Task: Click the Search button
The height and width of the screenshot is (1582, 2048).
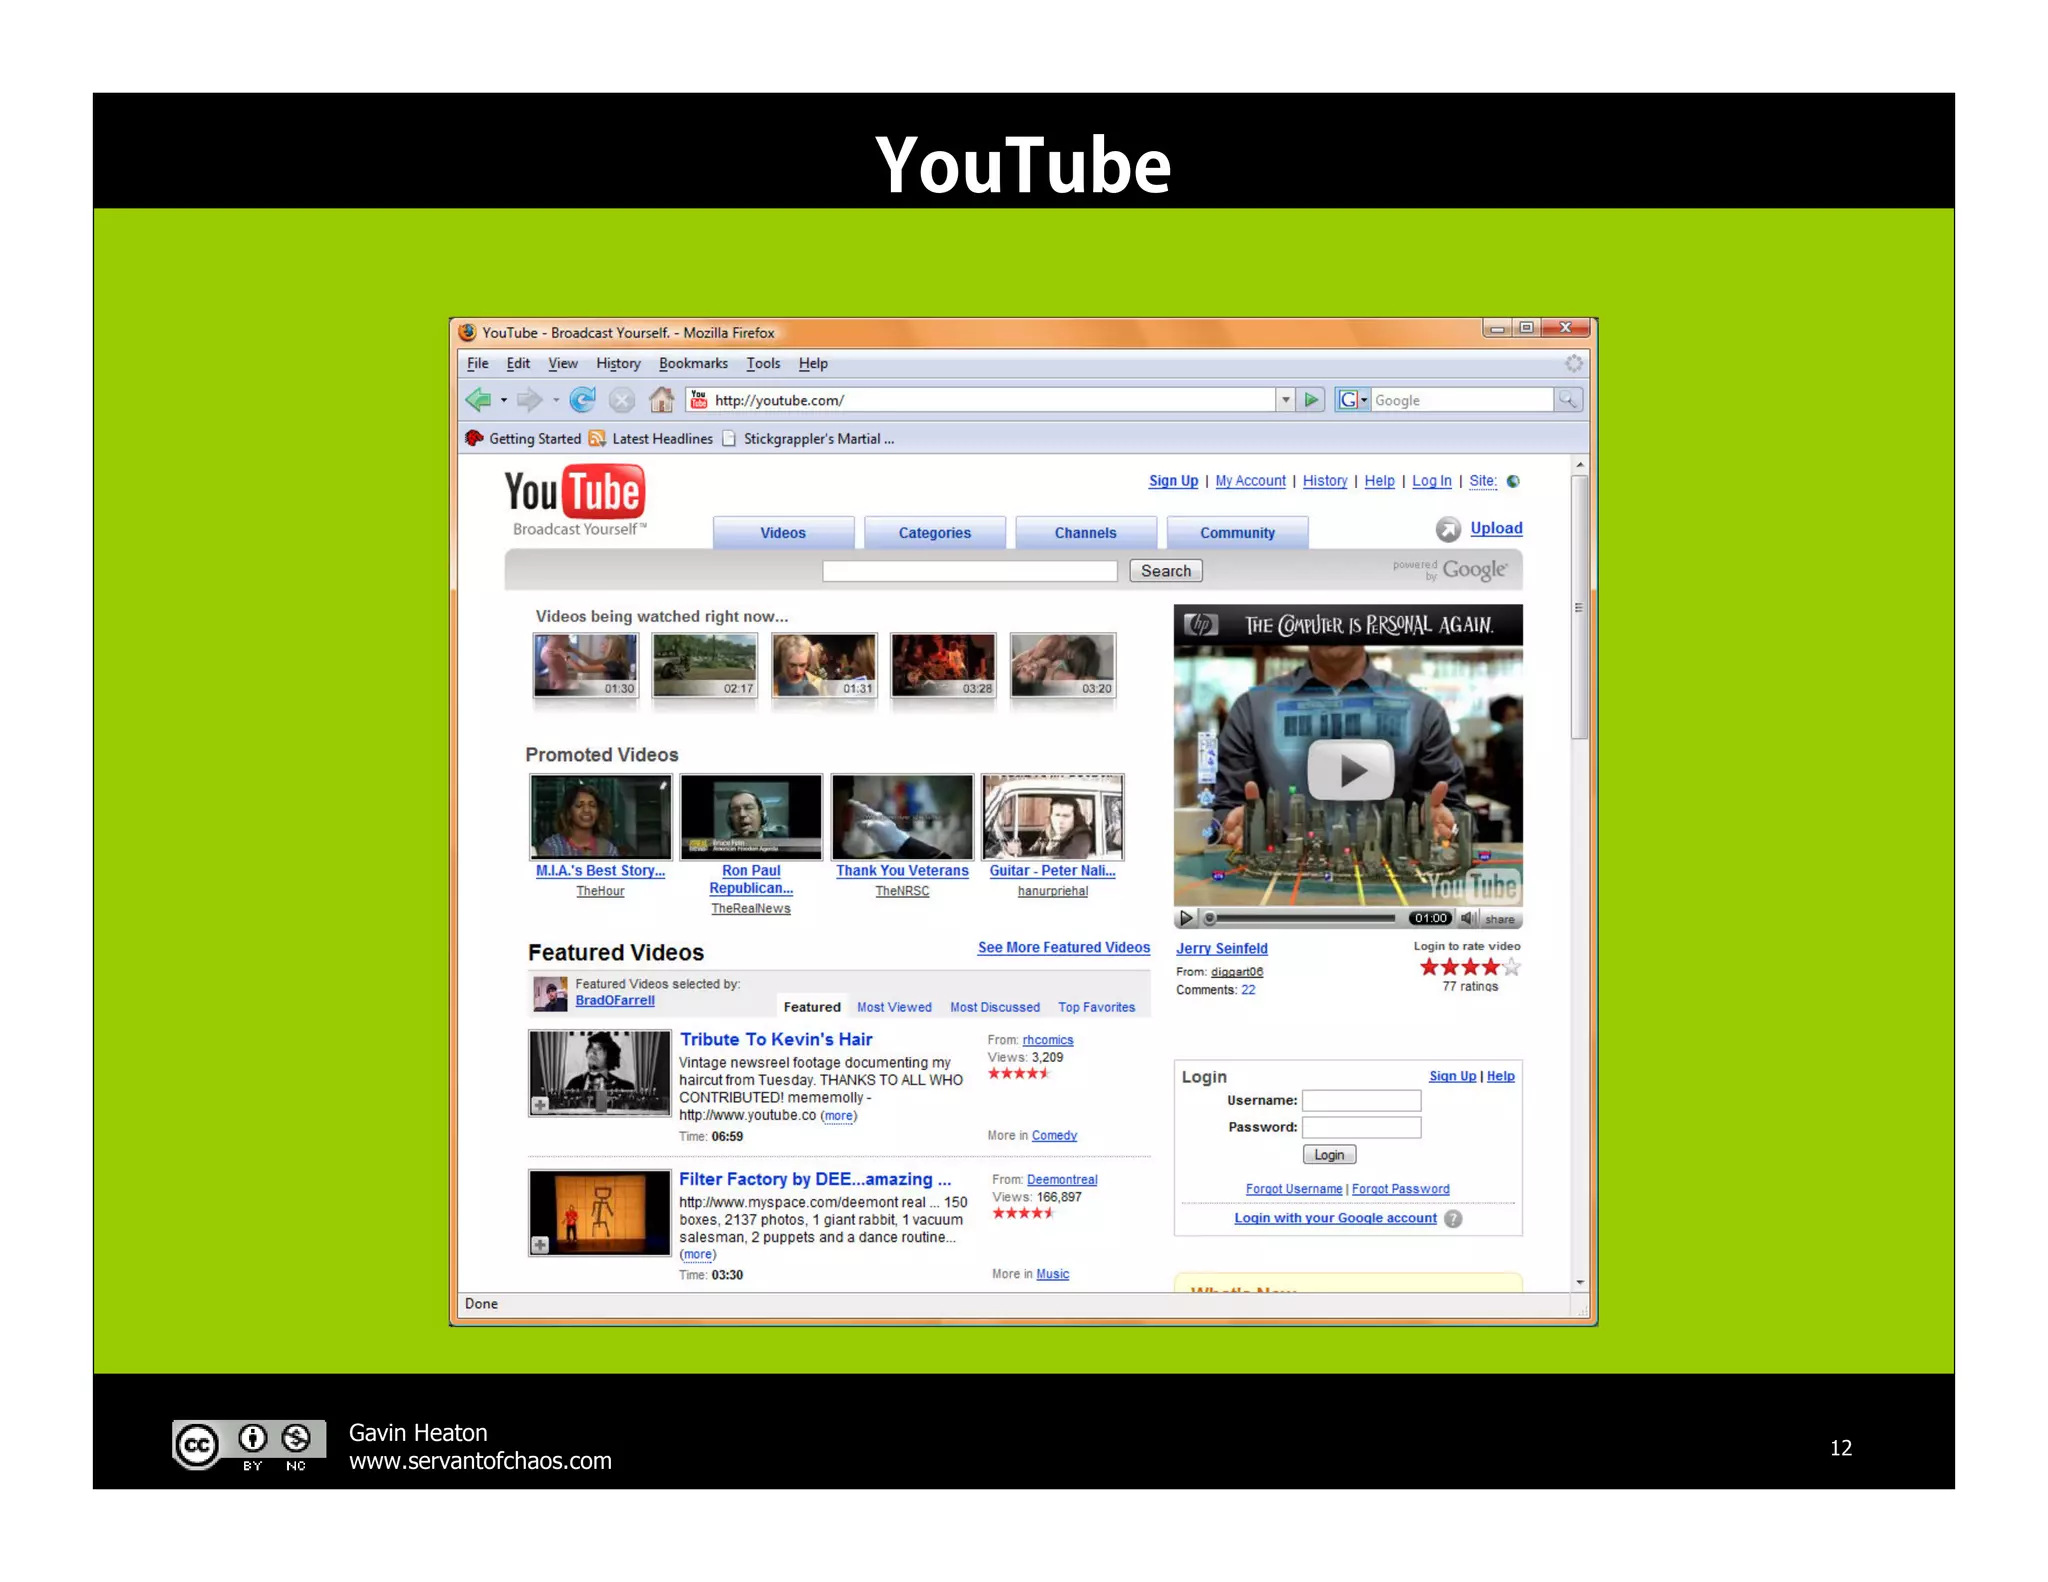Action: click(x=1166, y=571)
